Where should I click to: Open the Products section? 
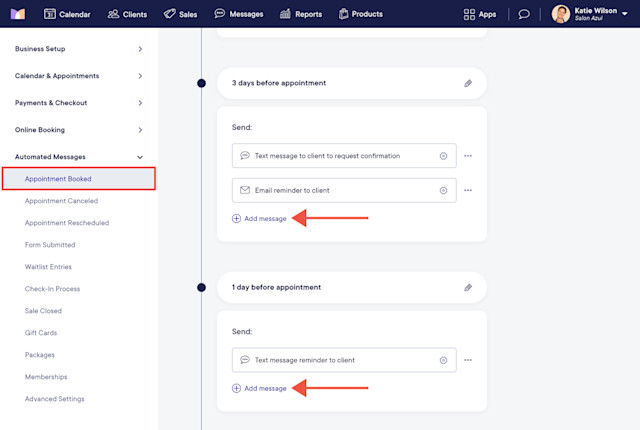[361, 14]
